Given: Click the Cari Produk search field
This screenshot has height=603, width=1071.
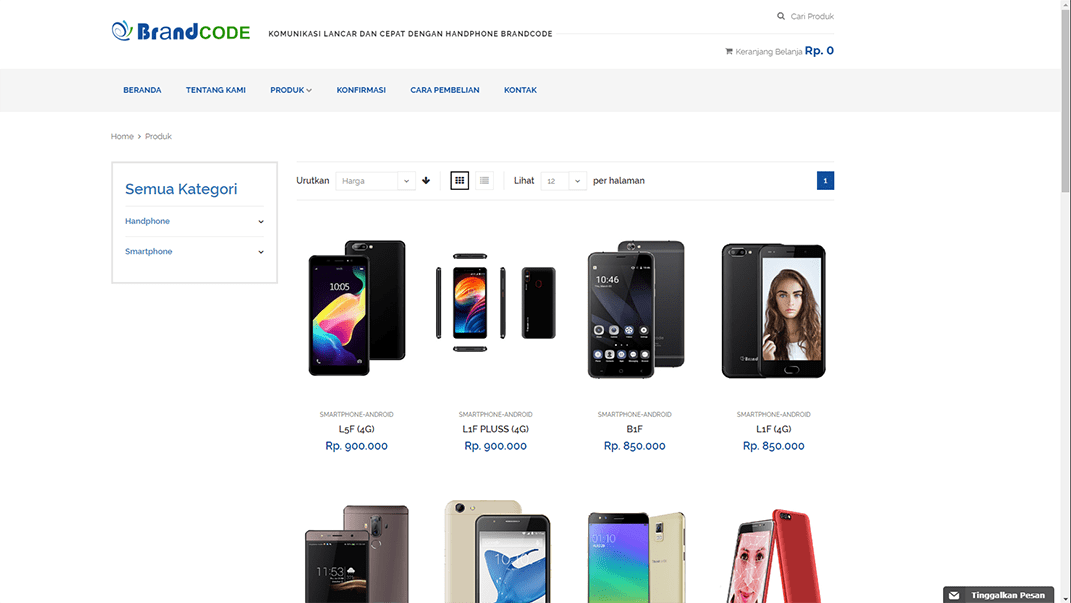Looking at the screenshot, I should (x=812, y=16).
